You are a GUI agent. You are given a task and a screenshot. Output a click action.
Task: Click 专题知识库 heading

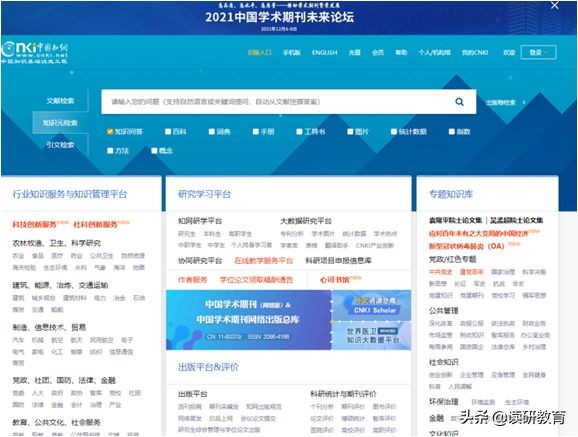click(451, 194)
